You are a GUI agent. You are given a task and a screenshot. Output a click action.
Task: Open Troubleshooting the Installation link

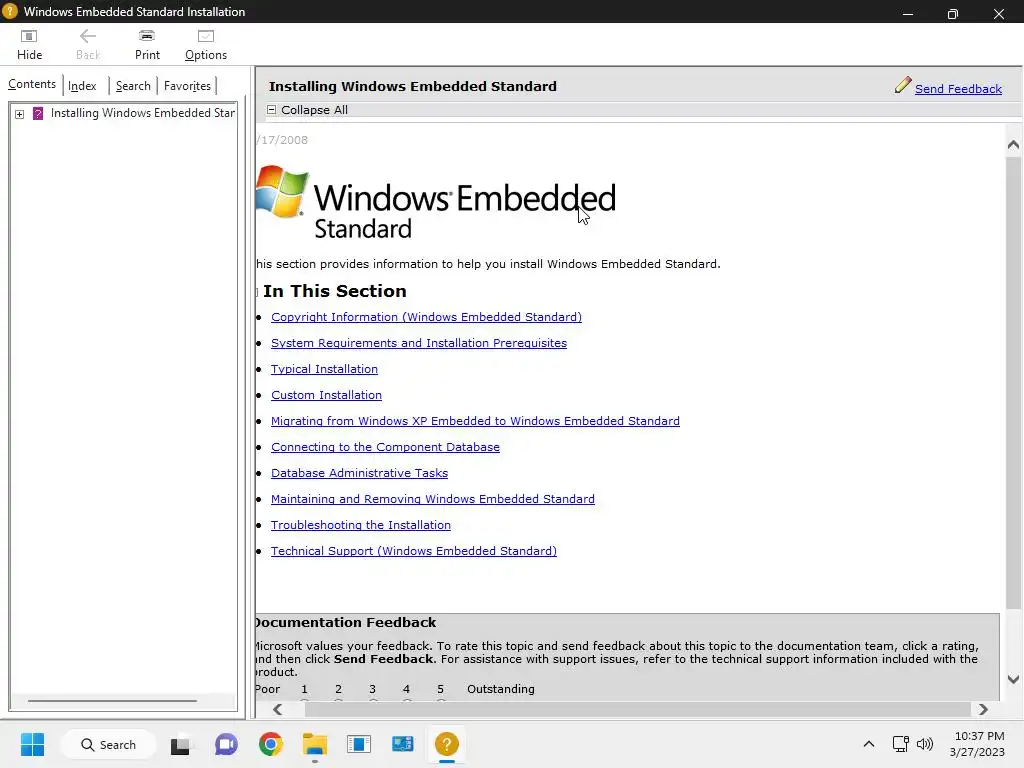pos(360,525)
